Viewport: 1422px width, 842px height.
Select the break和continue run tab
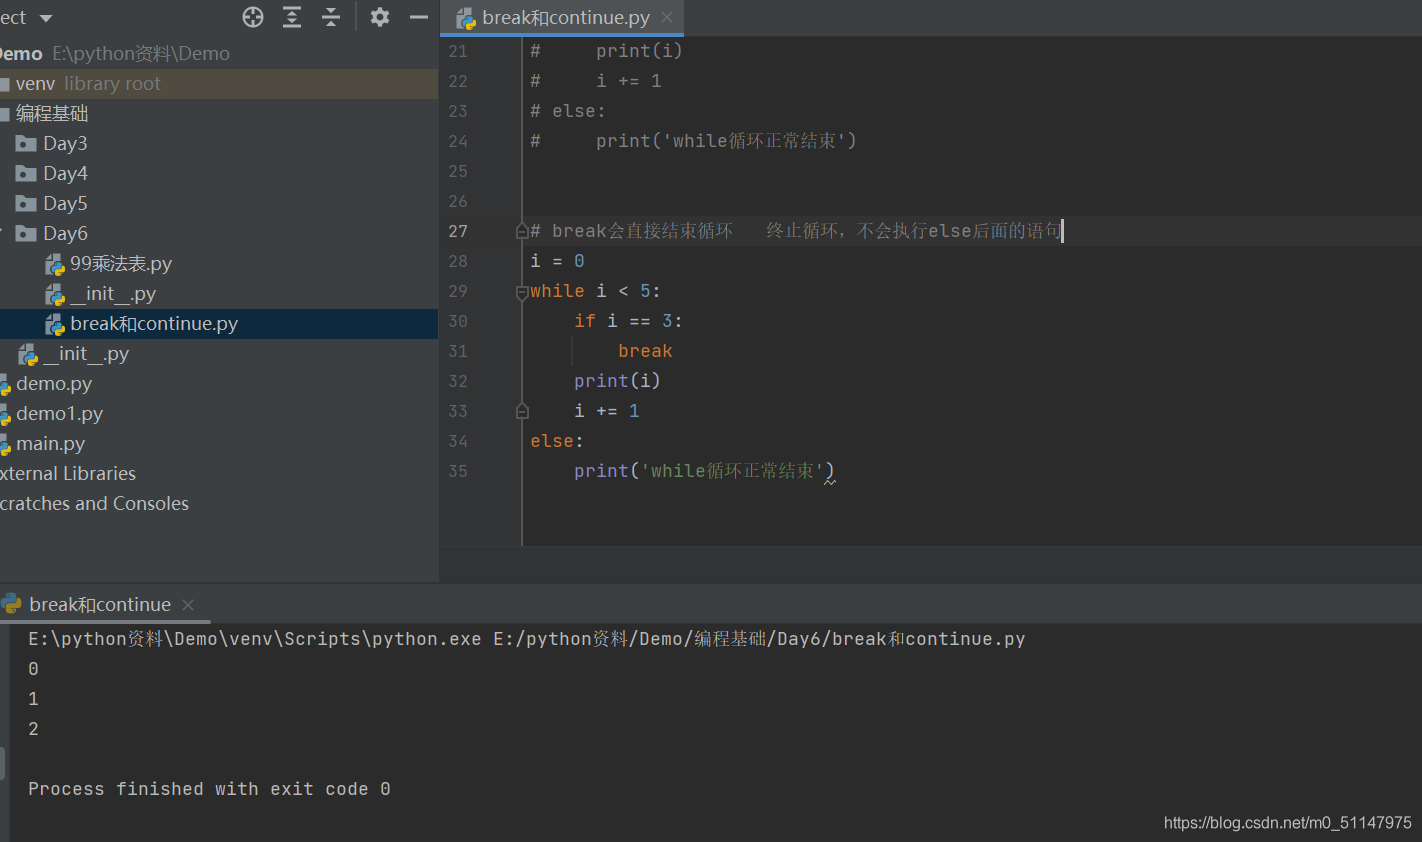pyautogui.click(x=100, y=604)
